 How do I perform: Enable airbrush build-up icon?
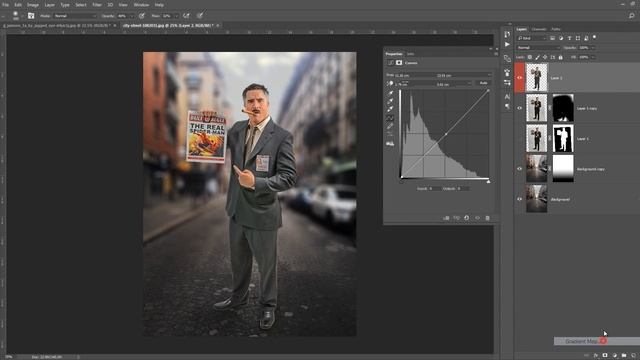[x=186, y=16]
